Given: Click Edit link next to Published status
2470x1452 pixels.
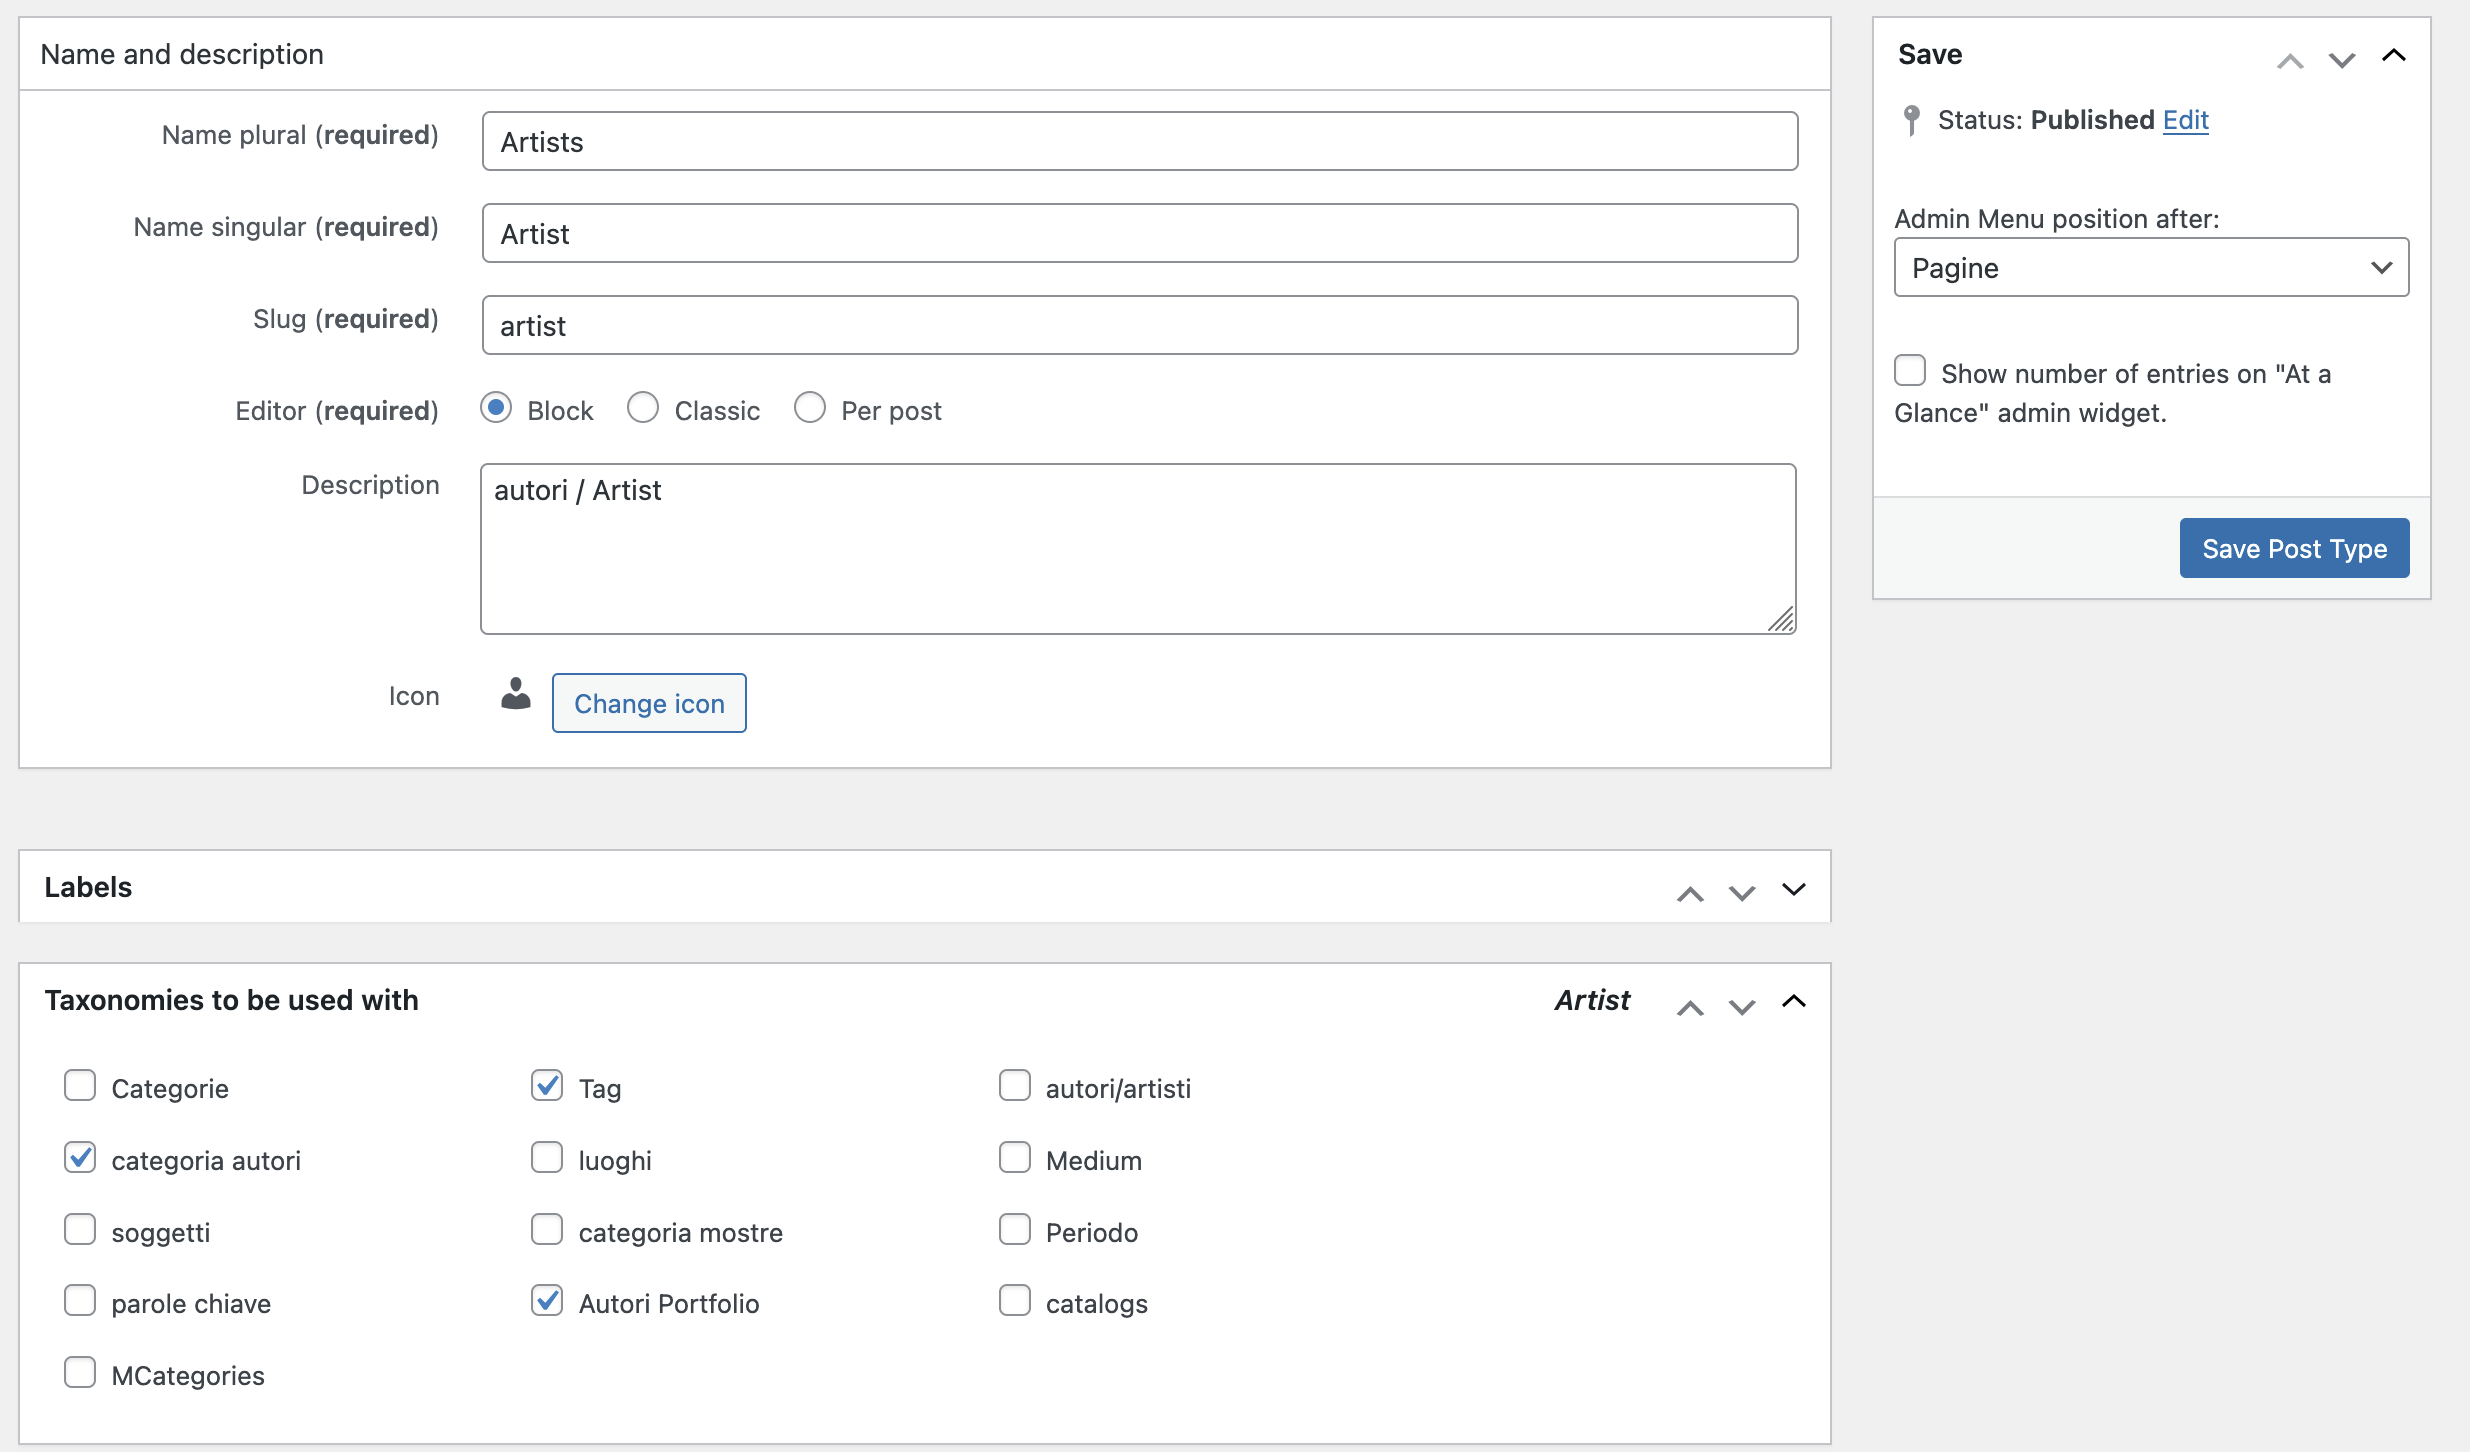Looking at the screenshot, I should pos(2185,120).
